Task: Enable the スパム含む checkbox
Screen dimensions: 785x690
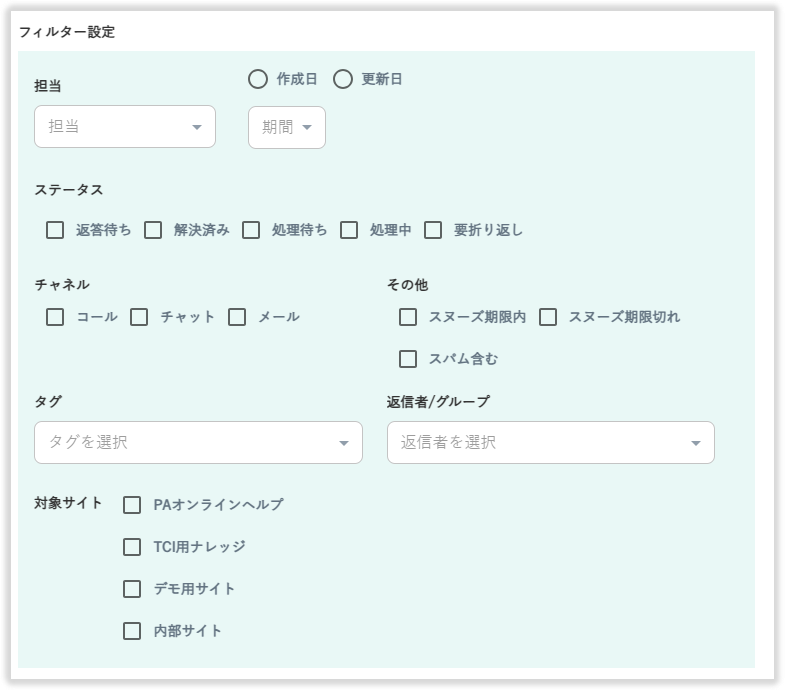Action: click(408, 359)
